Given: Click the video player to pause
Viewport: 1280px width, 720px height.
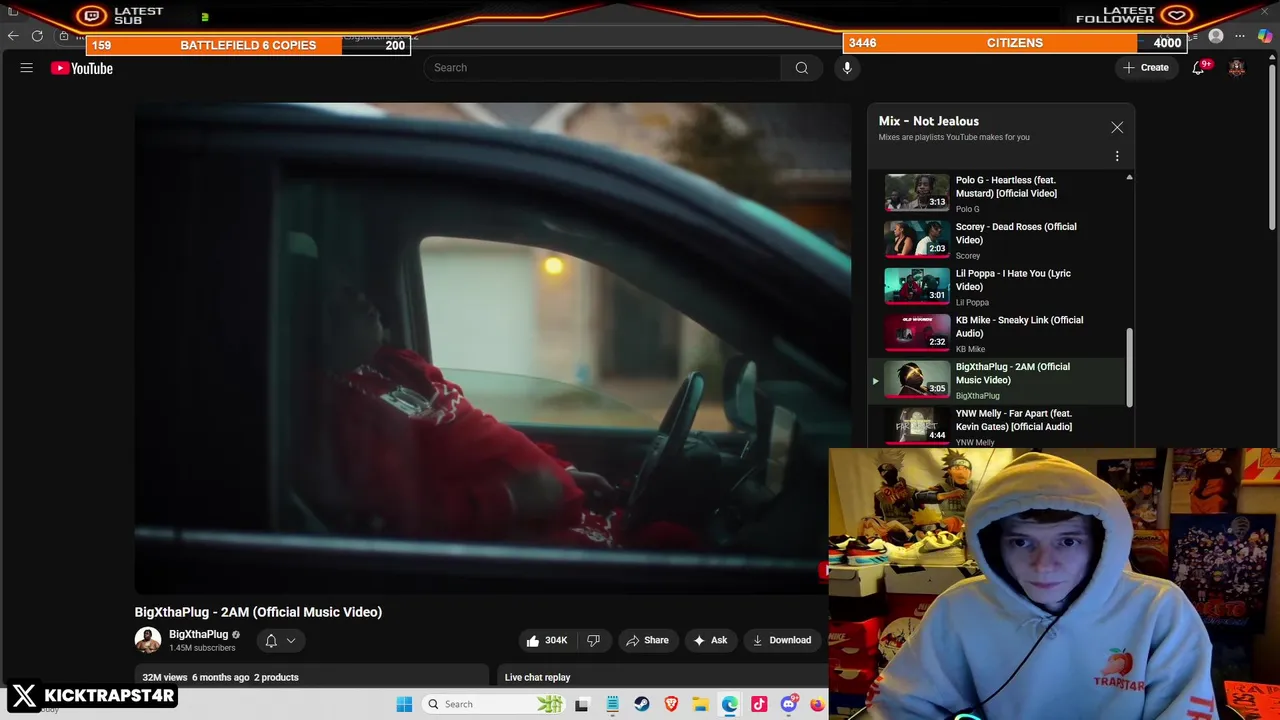Looking at the screenshot, I should [x=492, y=348].
